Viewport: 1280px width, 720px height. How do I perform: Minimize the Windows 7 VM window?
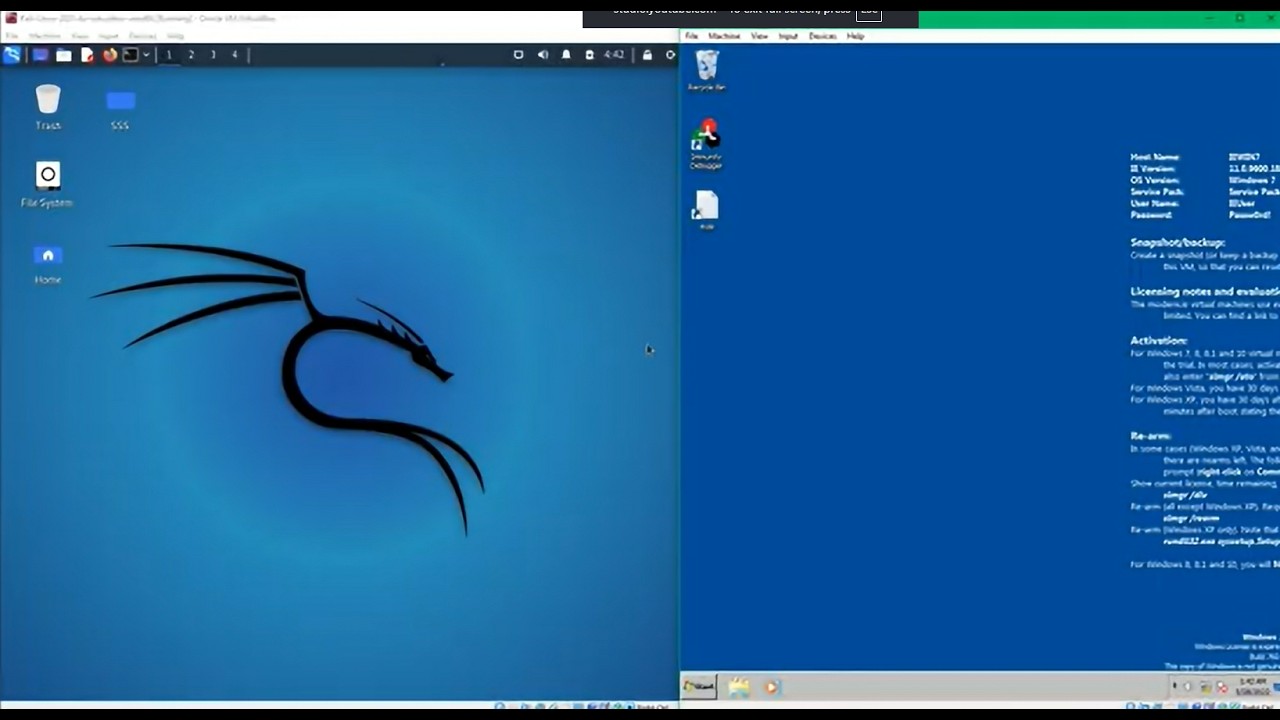(x=1208, y=19)
